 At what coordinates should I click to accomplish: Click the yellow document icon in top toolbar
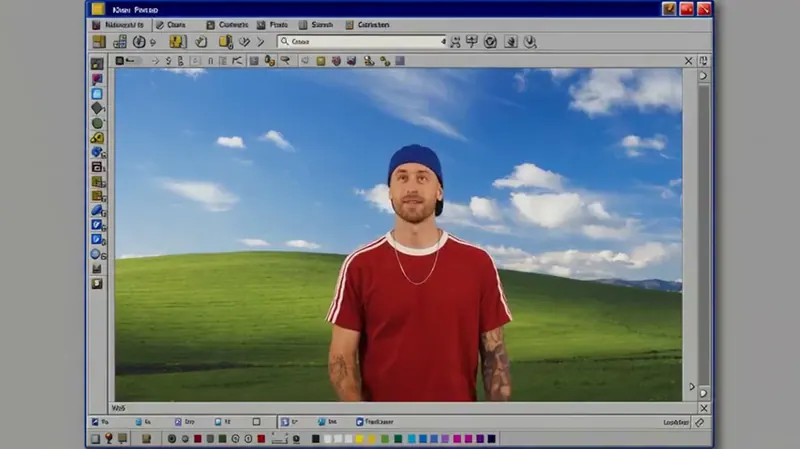point(225,42)
